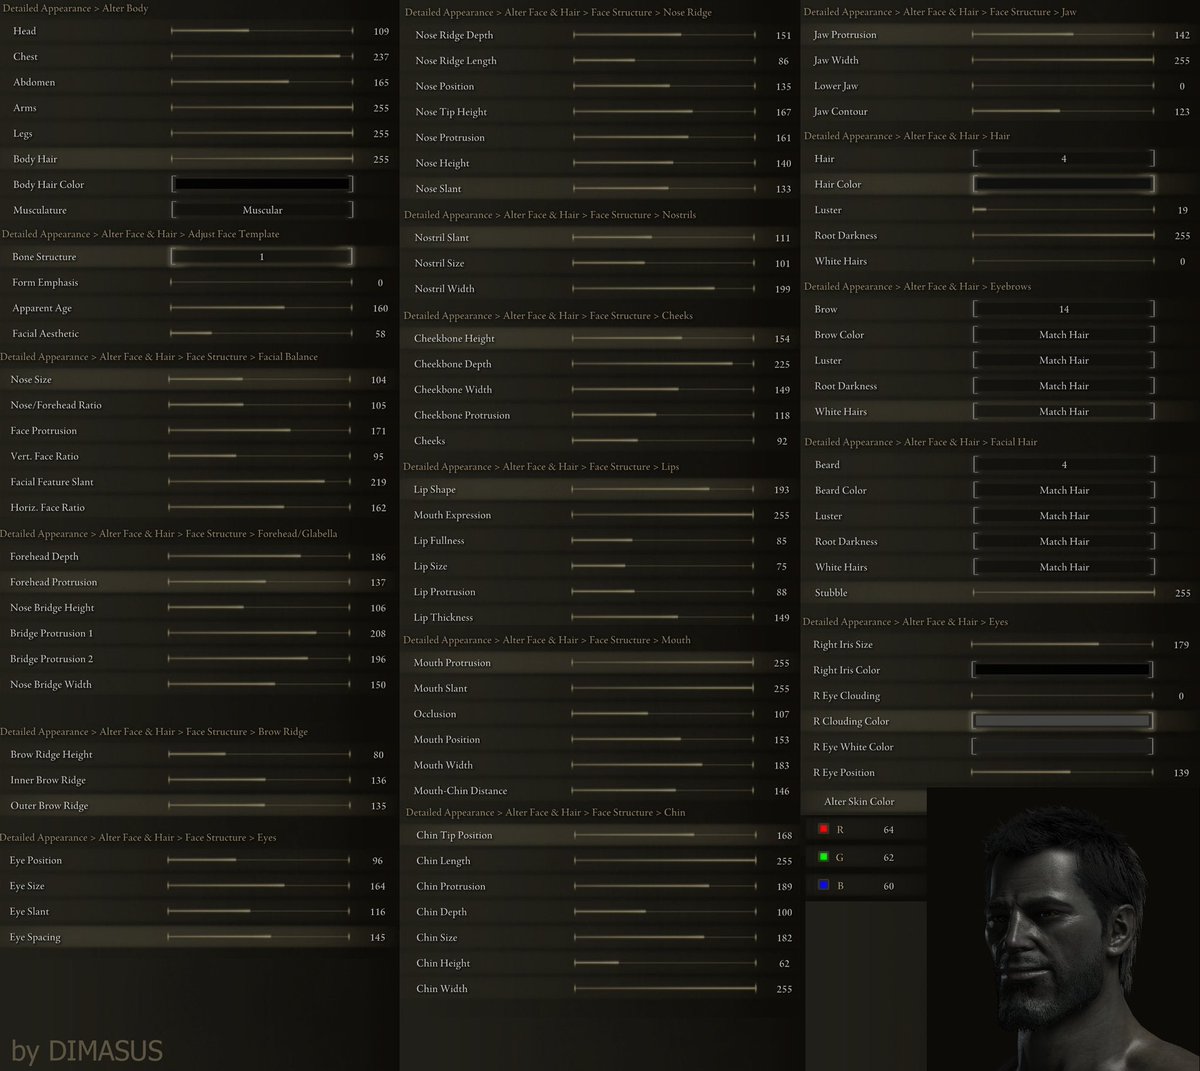The width and height of the screenshot is (1200, 1071).
Task: Click the Nose Size slider
Action: (x=260, y=380)
